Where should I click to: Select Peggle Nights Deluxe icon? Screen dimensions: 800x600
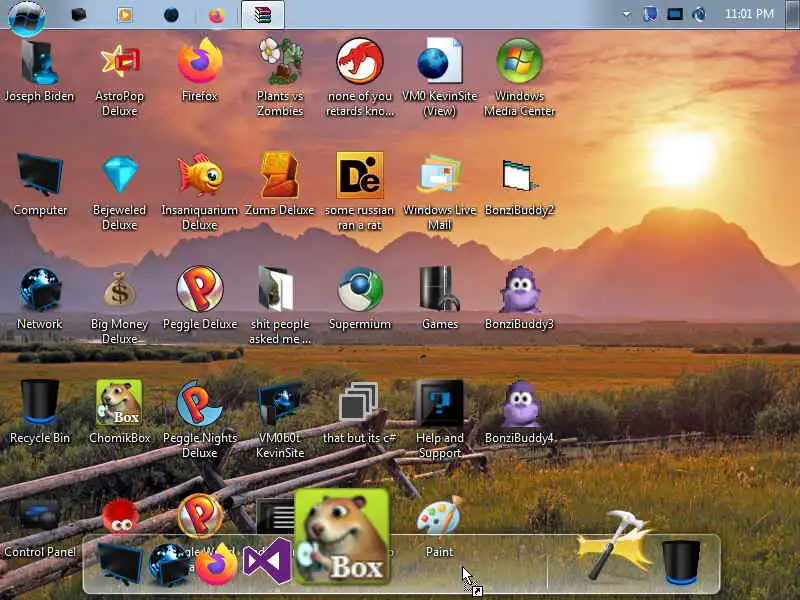click(x=199, y=419)
